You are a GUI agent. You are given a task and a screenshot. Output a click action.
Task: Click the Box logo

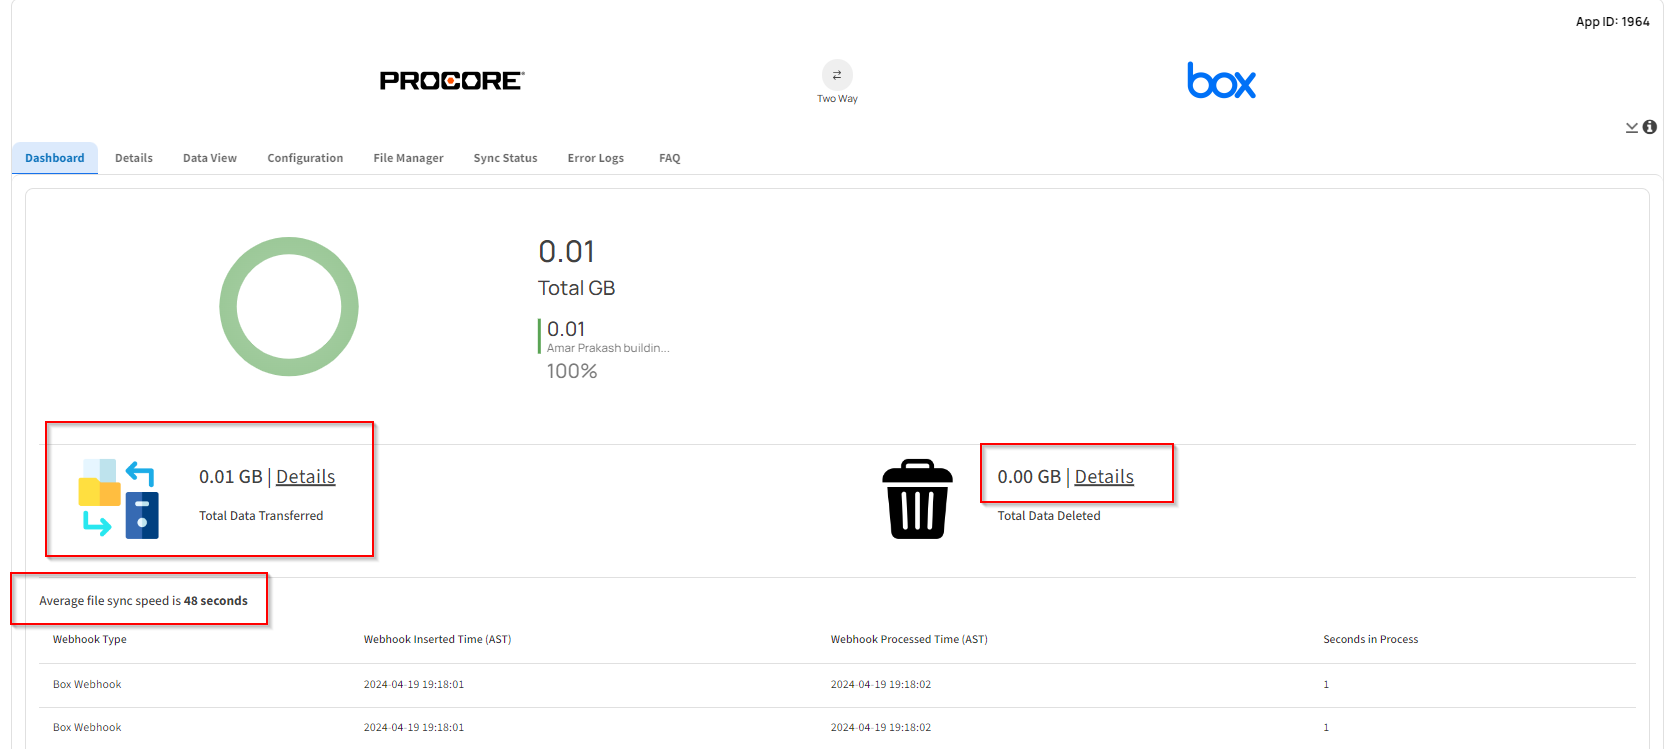1221,80
